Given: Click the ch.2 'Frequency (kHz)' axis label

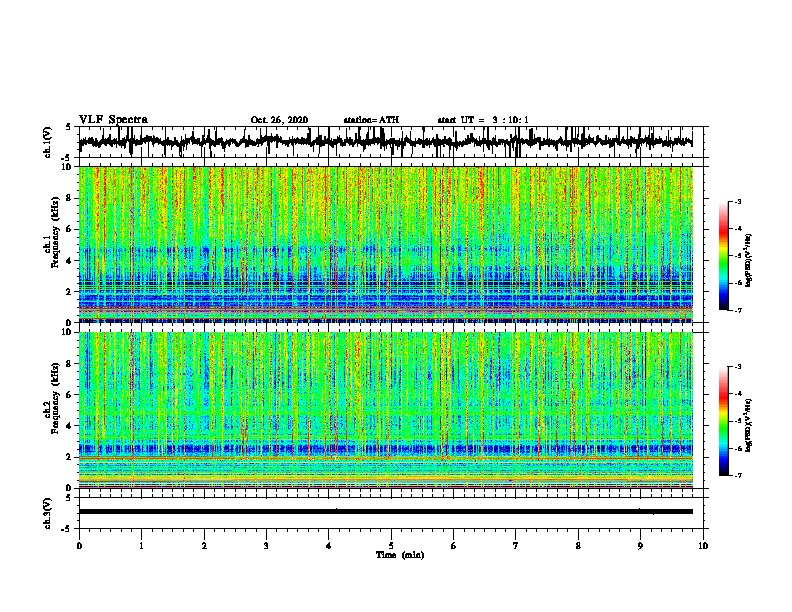Looking at the screenshot, I should (55, 398).
